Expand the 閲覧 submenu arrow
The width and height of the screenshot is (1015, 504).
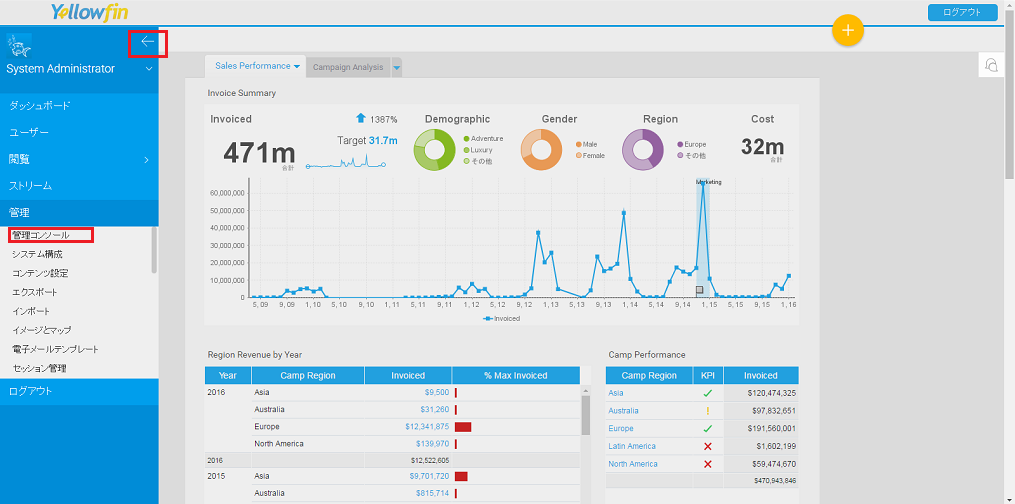(x=146, y=160)
